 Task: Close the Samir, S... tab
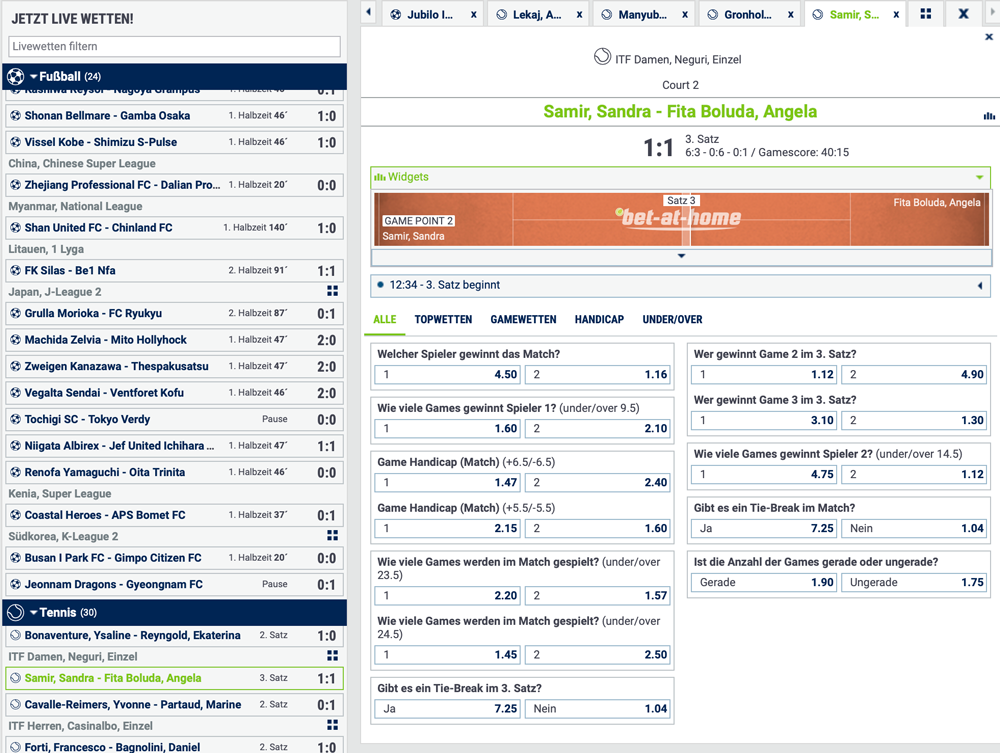pyautogui.click(x=896, y=15)
